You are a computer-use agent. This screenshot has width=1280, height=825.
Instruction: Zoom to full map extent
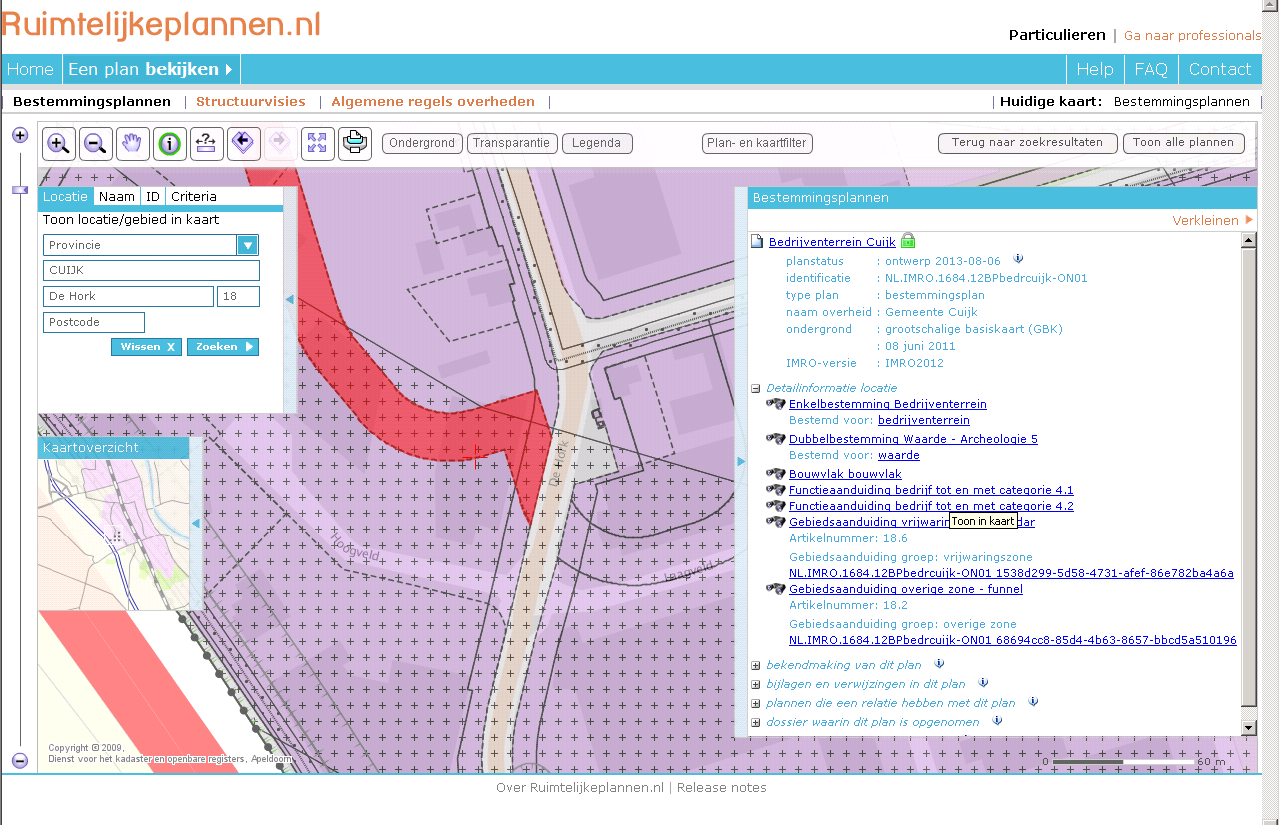pos(317,144)
